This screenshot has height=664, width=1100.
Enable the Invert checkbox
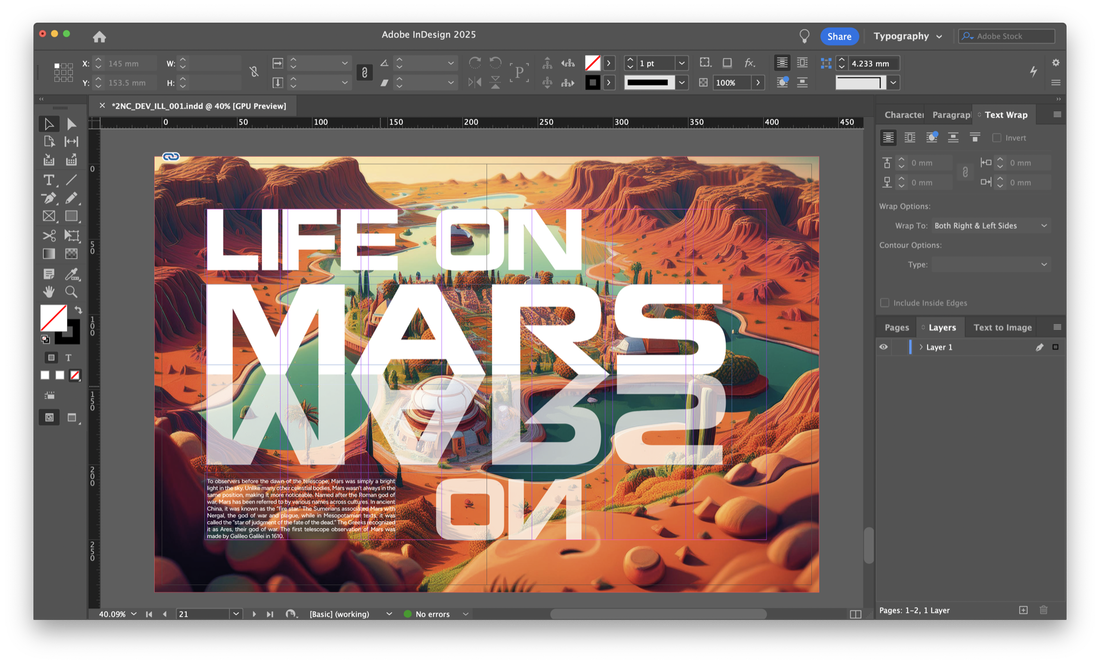coord(996,138)
